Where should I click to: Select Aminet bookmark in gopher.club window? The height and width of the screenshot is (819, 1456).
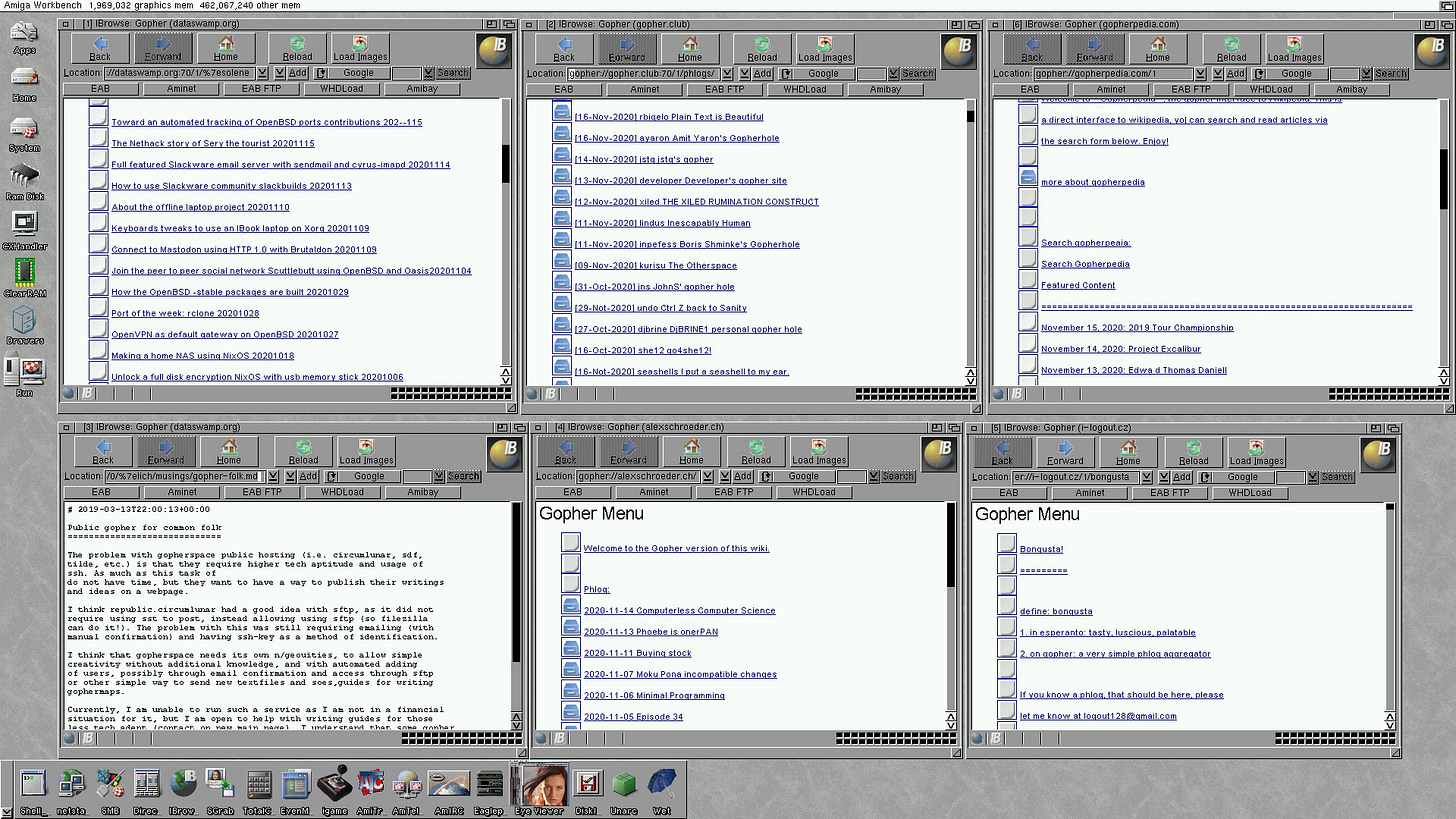(644, 89)
